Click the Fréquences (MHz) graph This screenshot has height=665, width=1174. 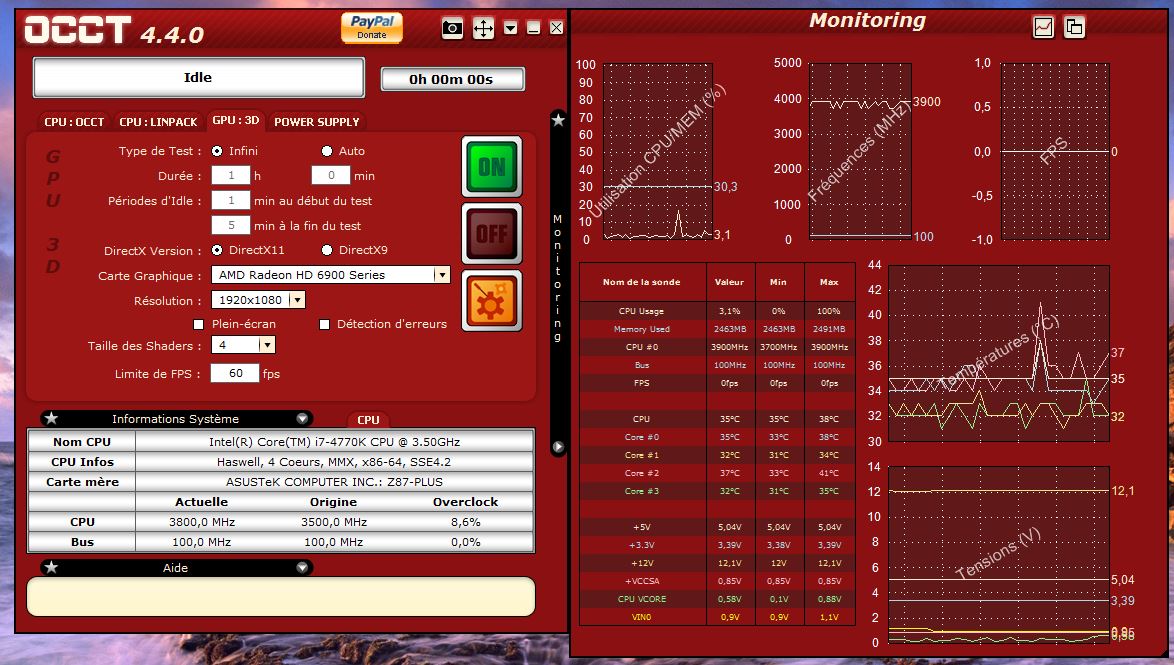(x=860, y=151)
